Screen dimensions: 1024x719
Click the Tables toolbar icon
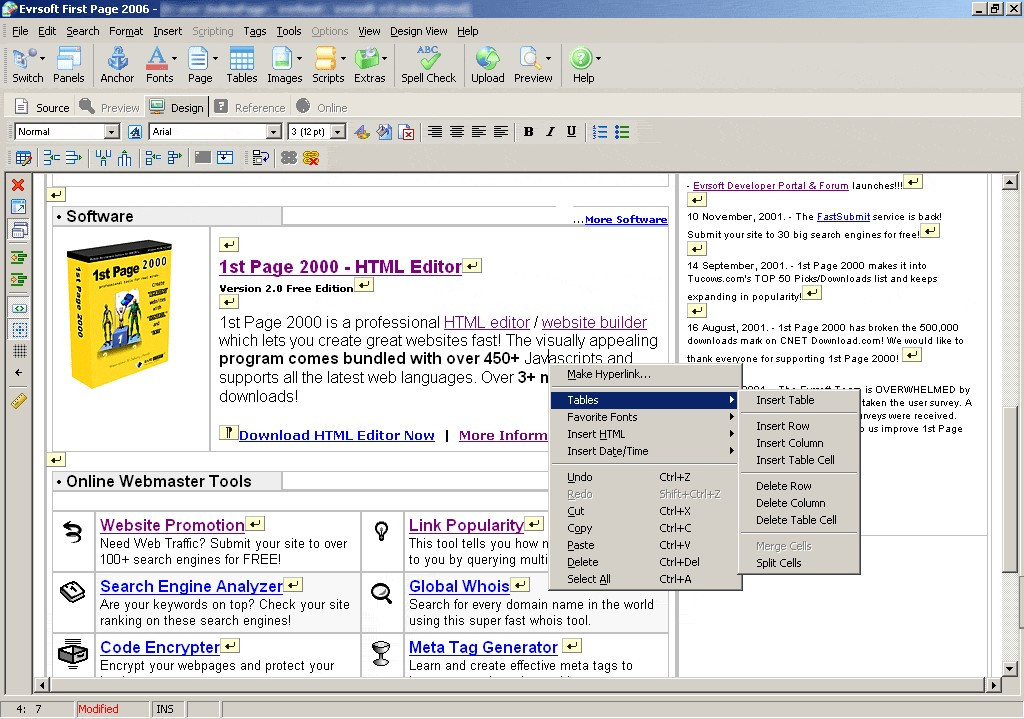242,59
